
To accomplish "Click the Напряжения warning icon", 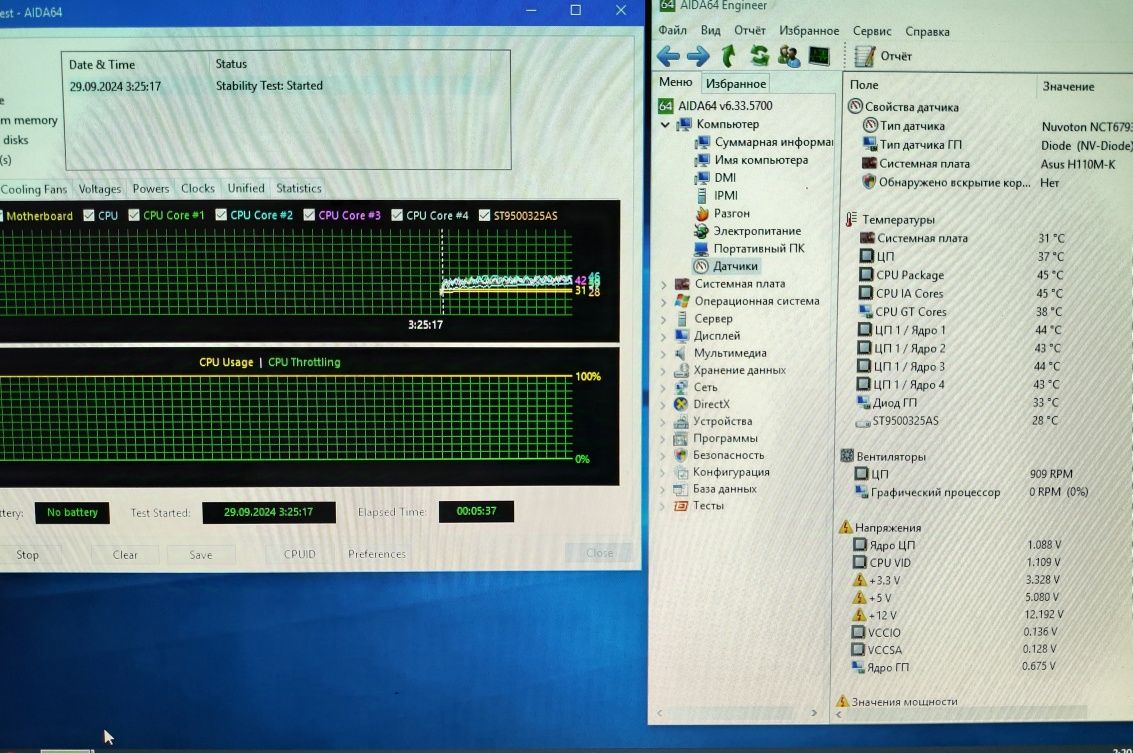I will pos(845,527).
